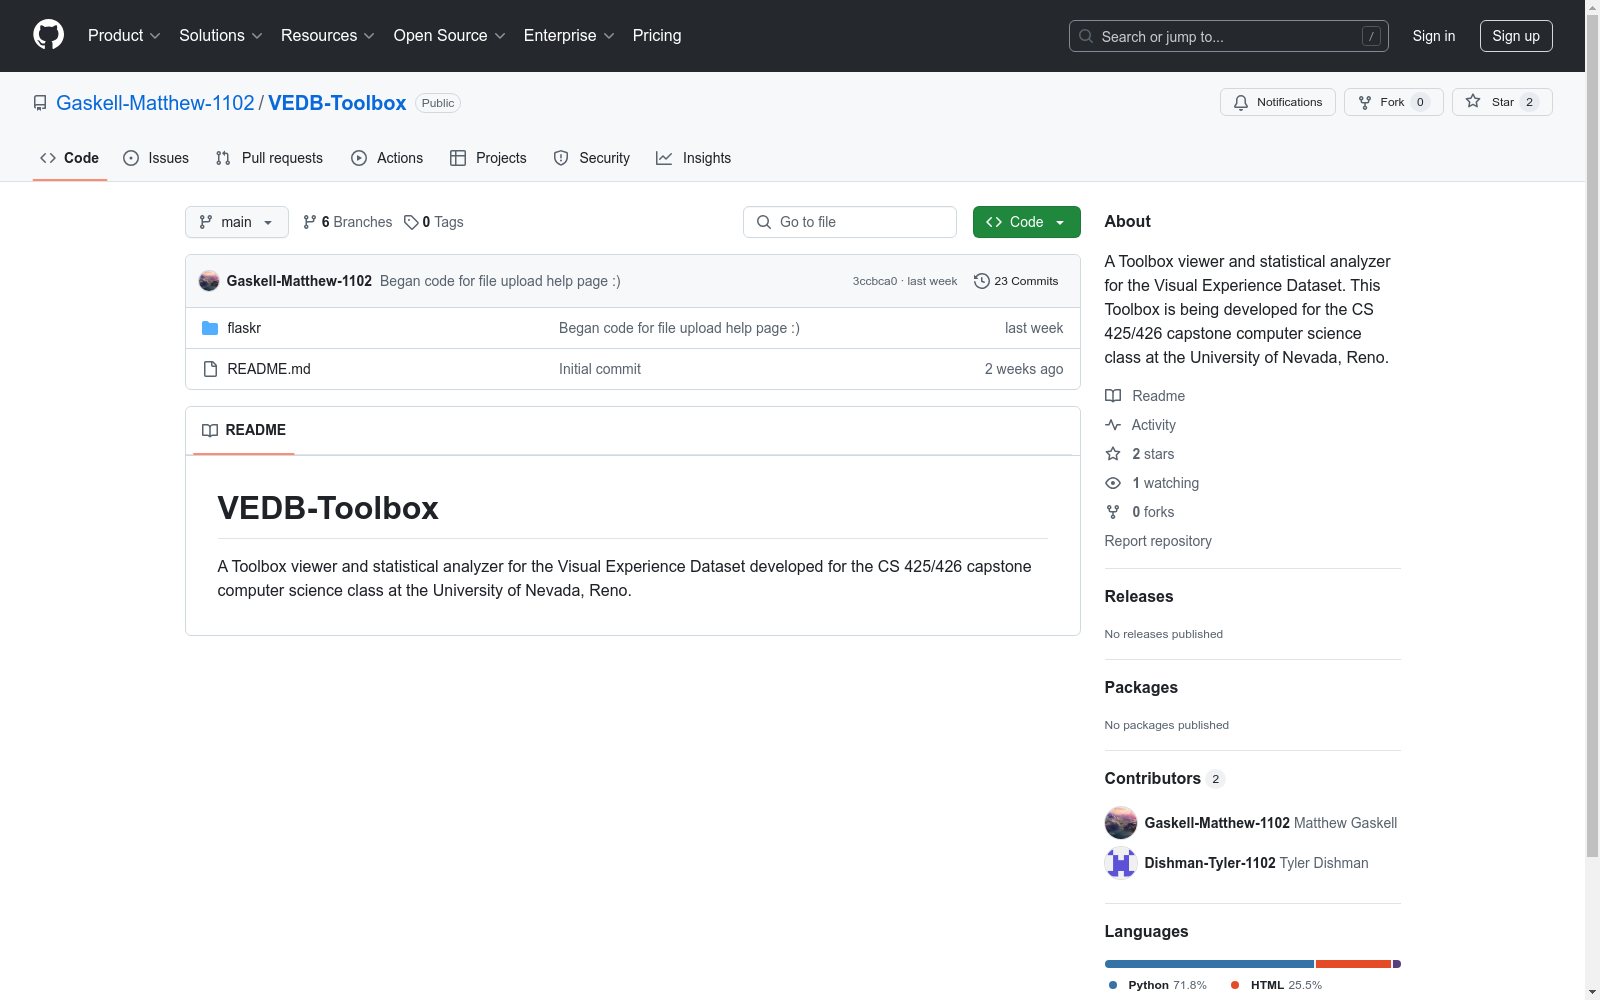The width and height of the screenshot is (1600, 1000).
Task: Switch to the Security tab
Action: tap(592, 158)
